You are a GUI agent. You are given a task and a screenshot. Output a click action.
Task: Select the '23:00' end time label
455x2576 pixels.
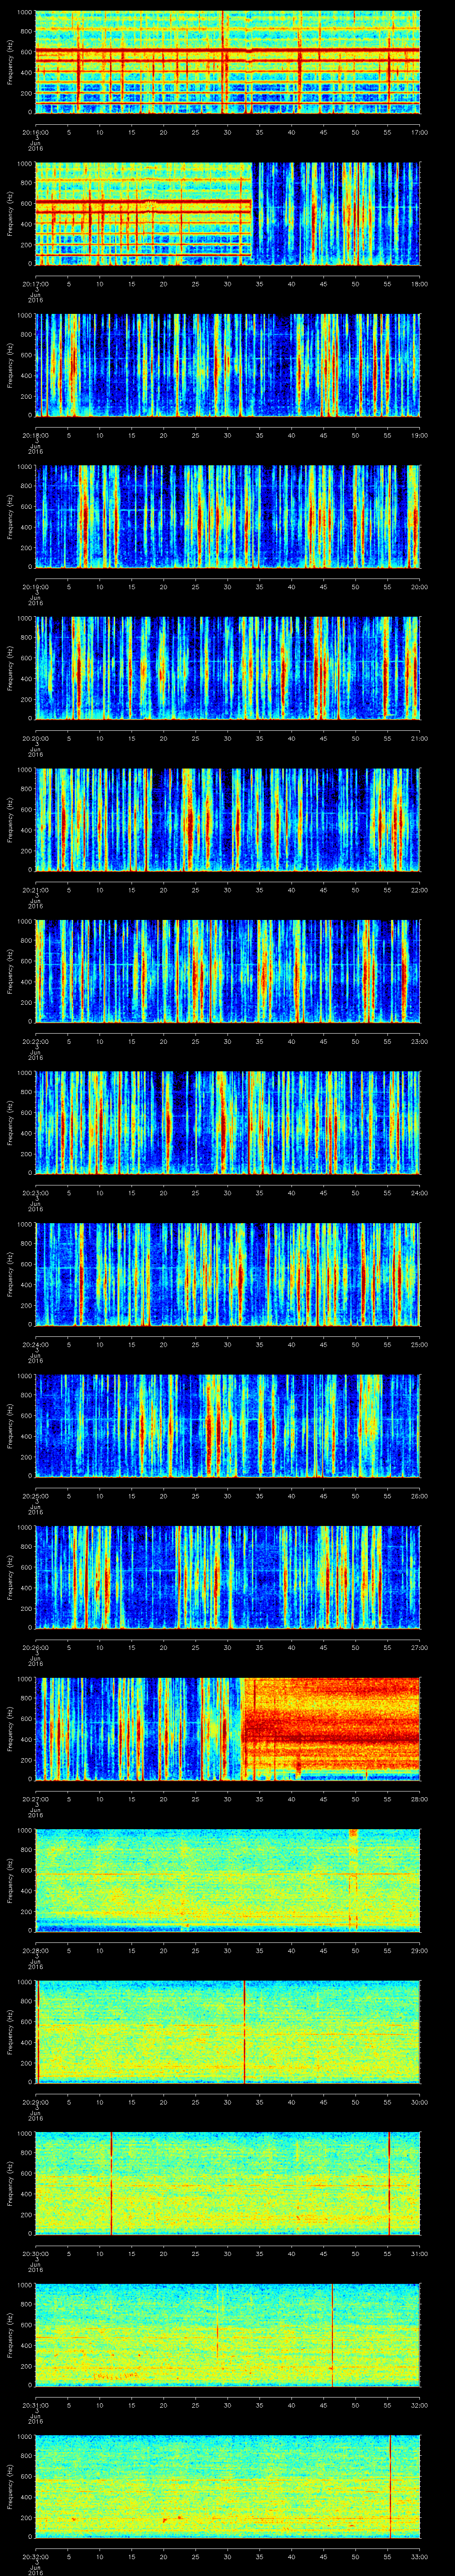419,1041
